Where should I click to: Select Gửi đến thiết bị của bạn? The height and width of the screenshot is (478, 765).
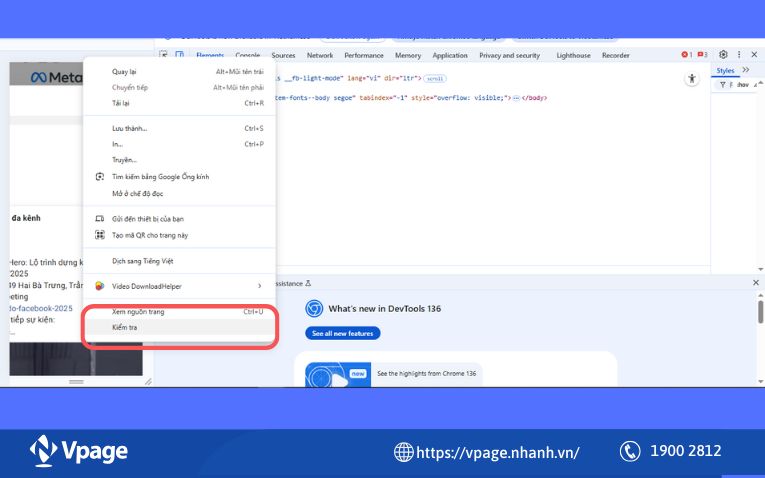[x=180, y=219]
